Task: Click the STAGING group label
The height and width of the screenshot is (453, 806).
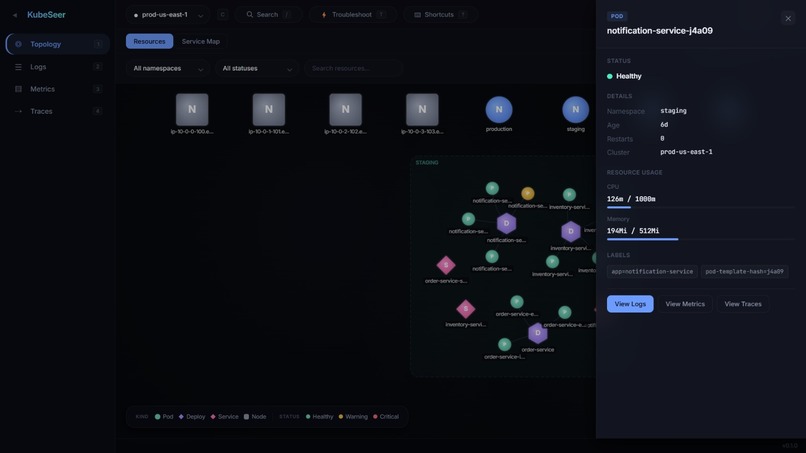Action: click(427, 162)
